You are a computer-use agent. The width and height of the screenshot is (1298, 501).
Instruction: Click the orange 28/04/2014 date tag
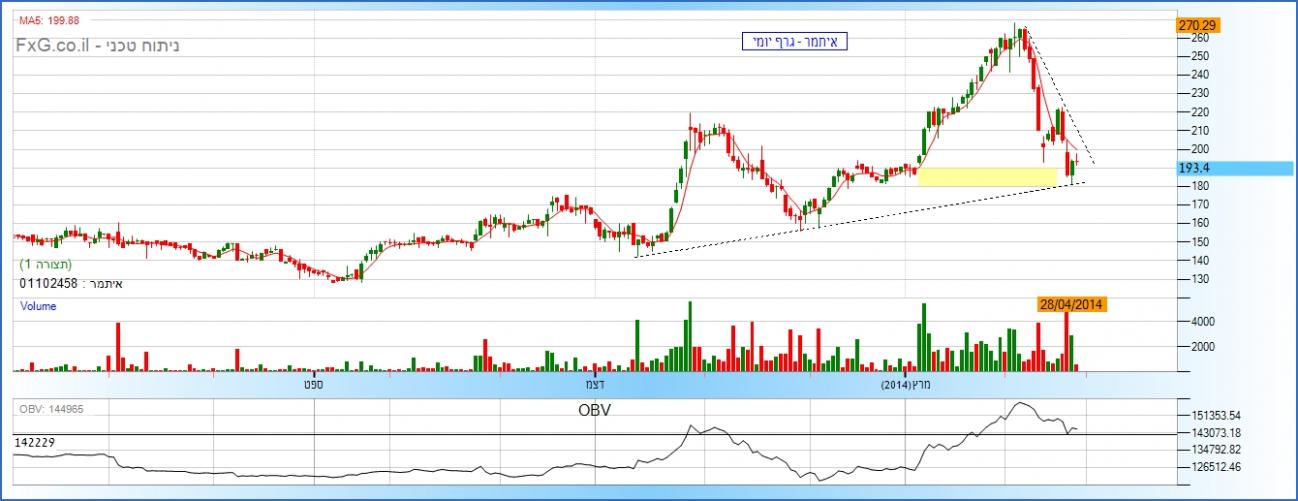(x=1071, y=304)
